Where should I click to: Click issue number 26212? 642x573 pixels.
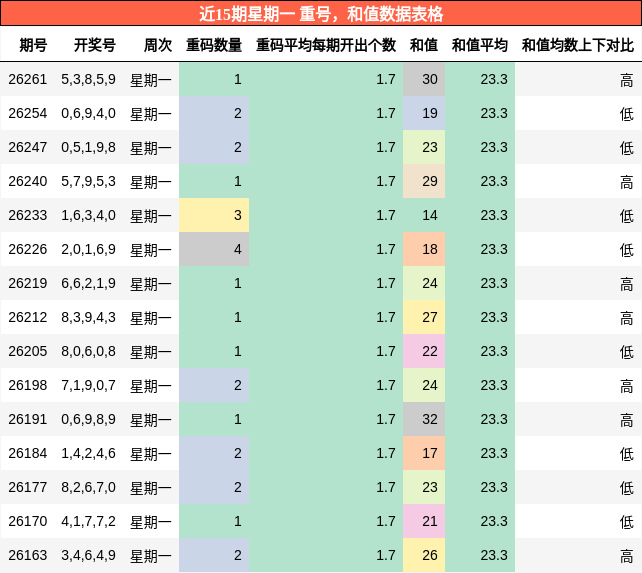tap(28, 317)
